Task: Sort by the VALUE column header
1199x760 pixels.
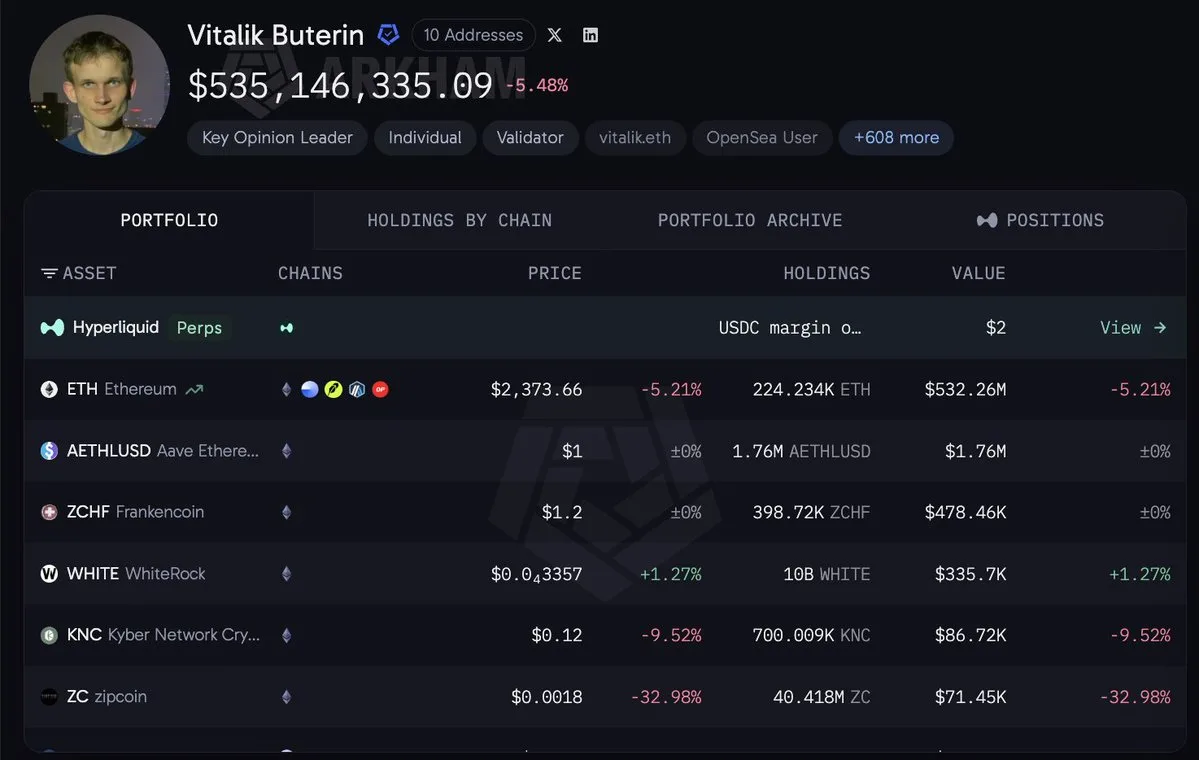Action: pos(978,273)
